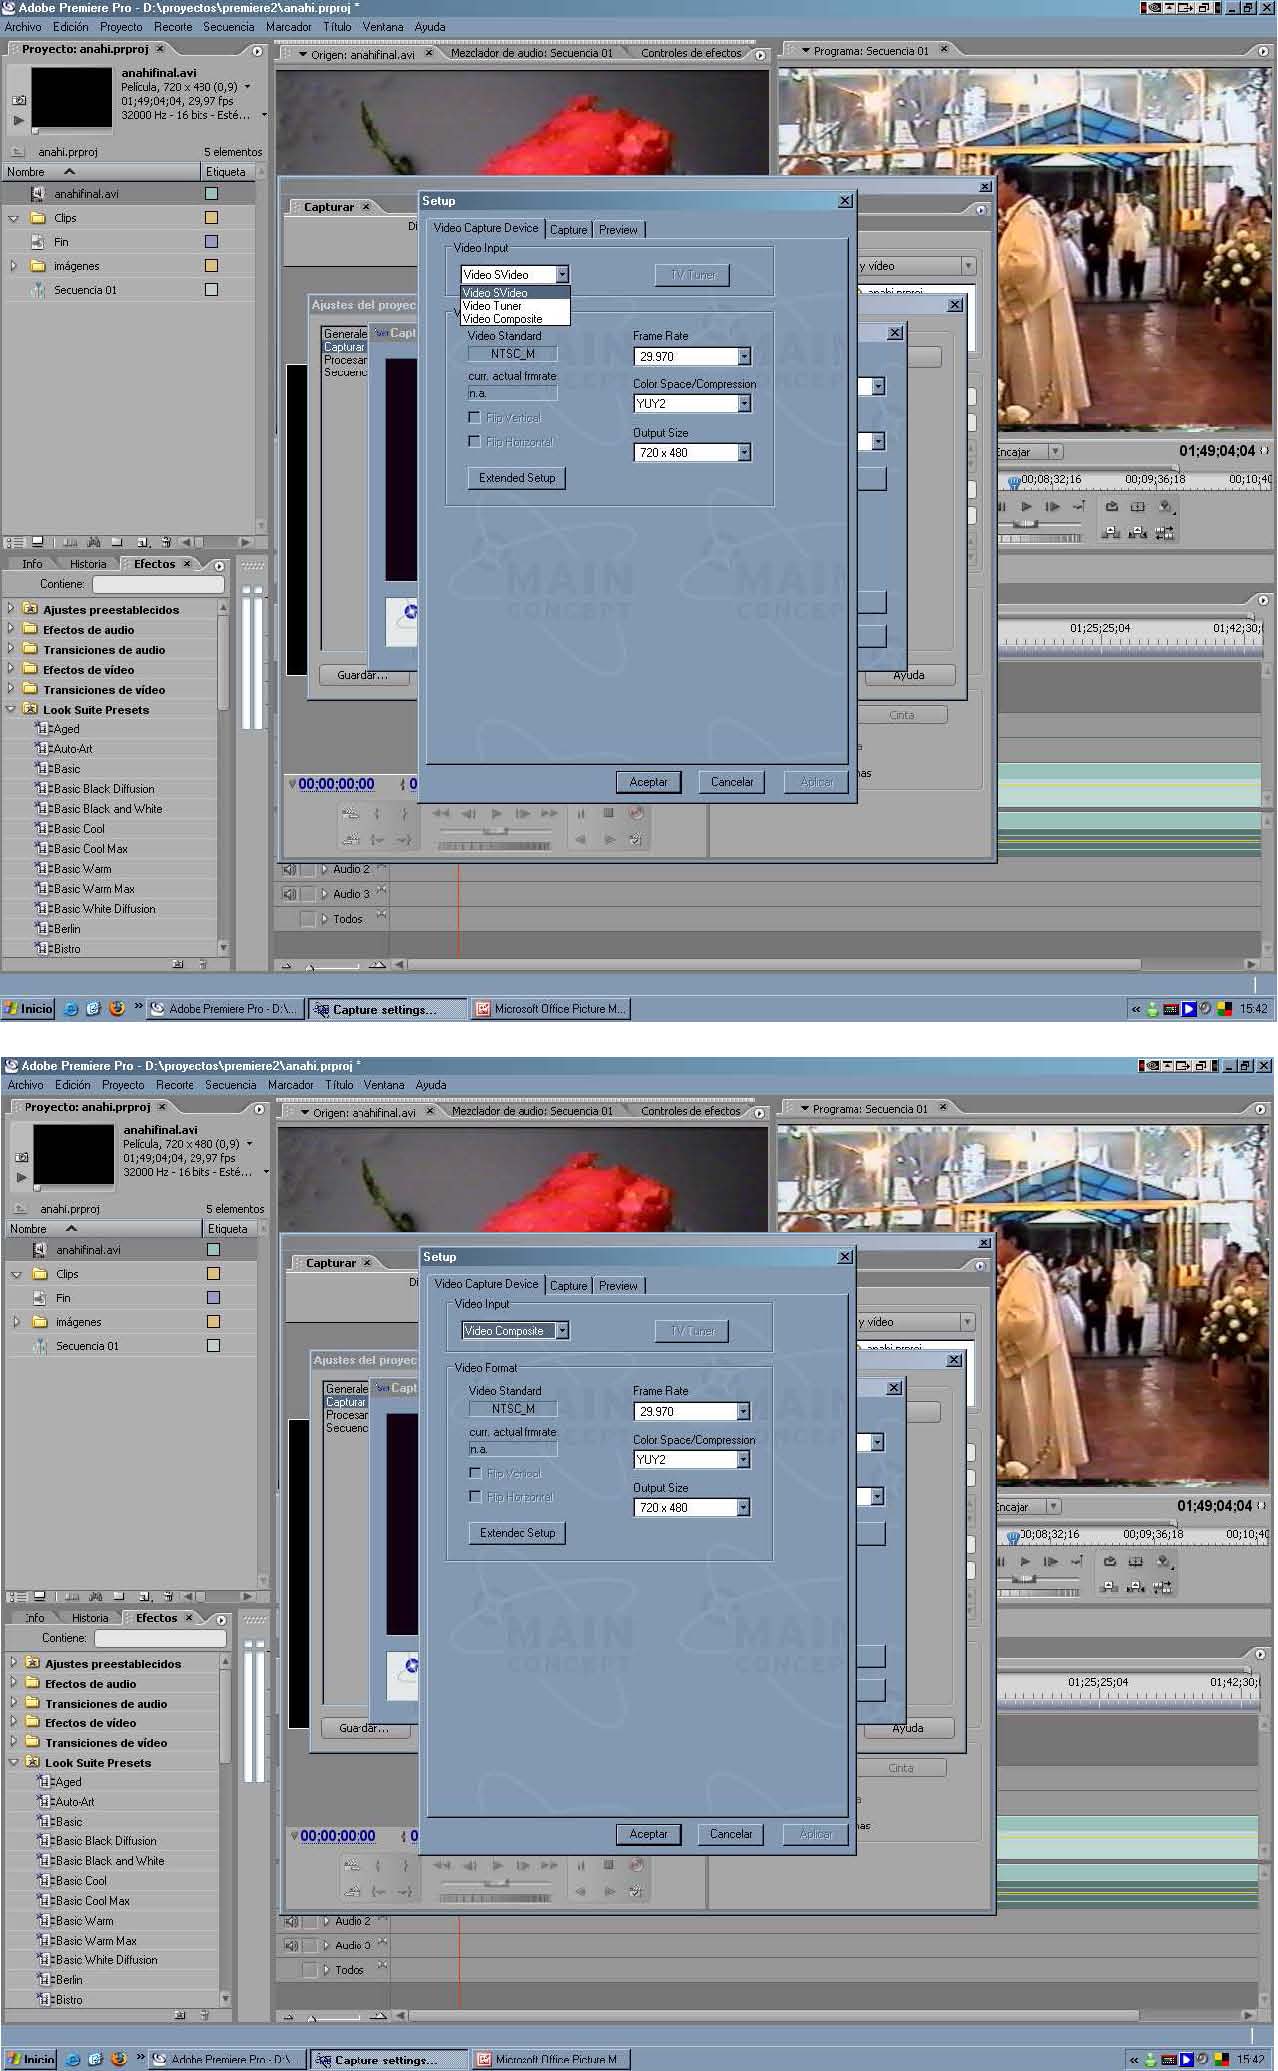The width and height of the screenshot is (1278, 2071).
Task: Switch to Preview tab in lower Setup dialog
Action: 618,1286
